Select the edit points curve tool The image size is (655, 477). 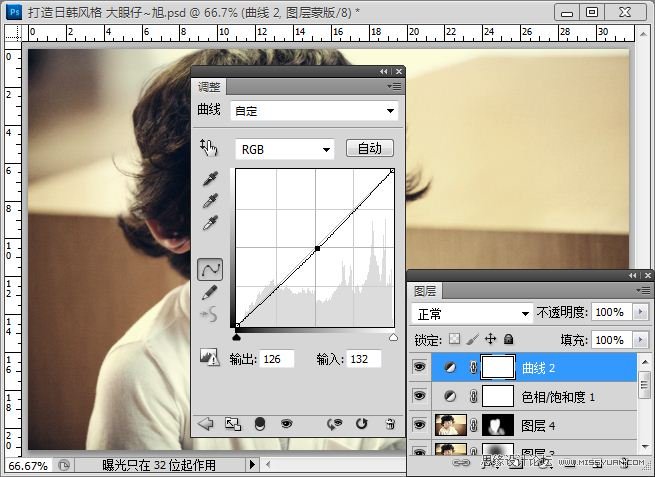210,269
